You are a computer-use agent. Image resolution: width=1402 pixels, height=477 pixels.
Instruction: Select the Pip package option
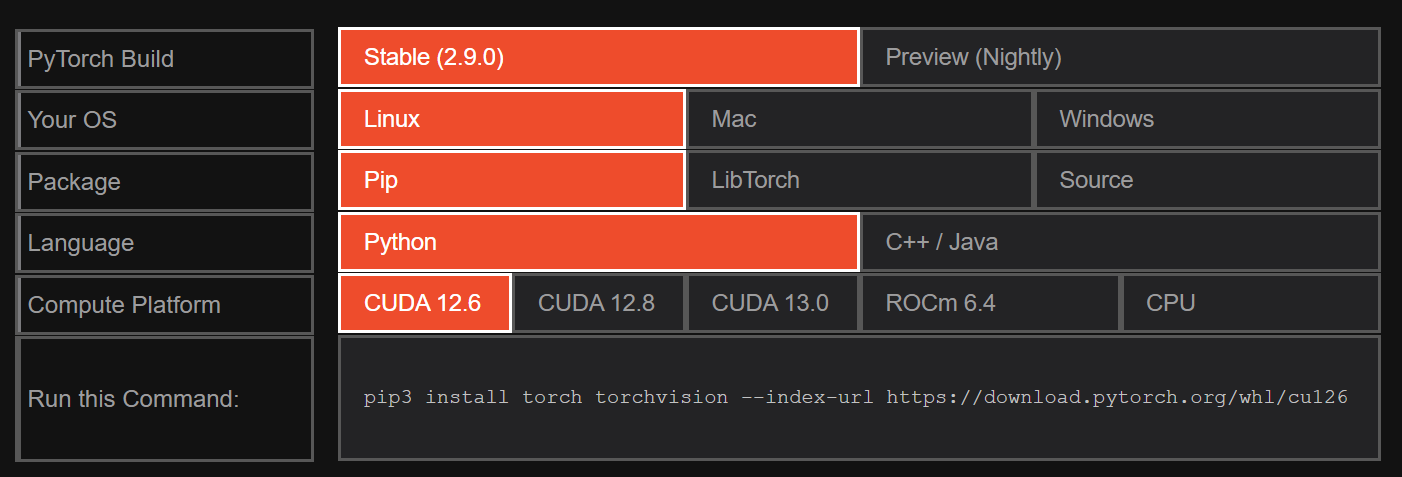click(511, 180)
